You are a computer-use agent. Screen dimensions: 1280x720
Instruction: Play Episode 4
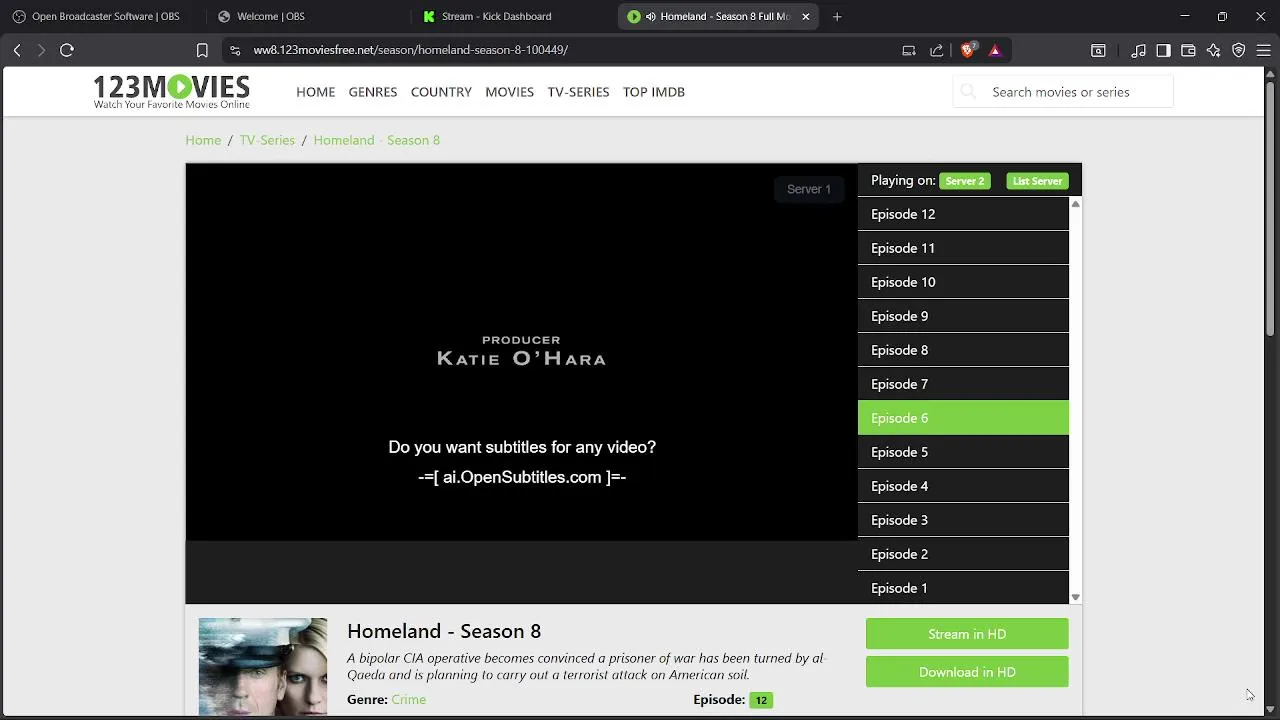coord(963,486)
